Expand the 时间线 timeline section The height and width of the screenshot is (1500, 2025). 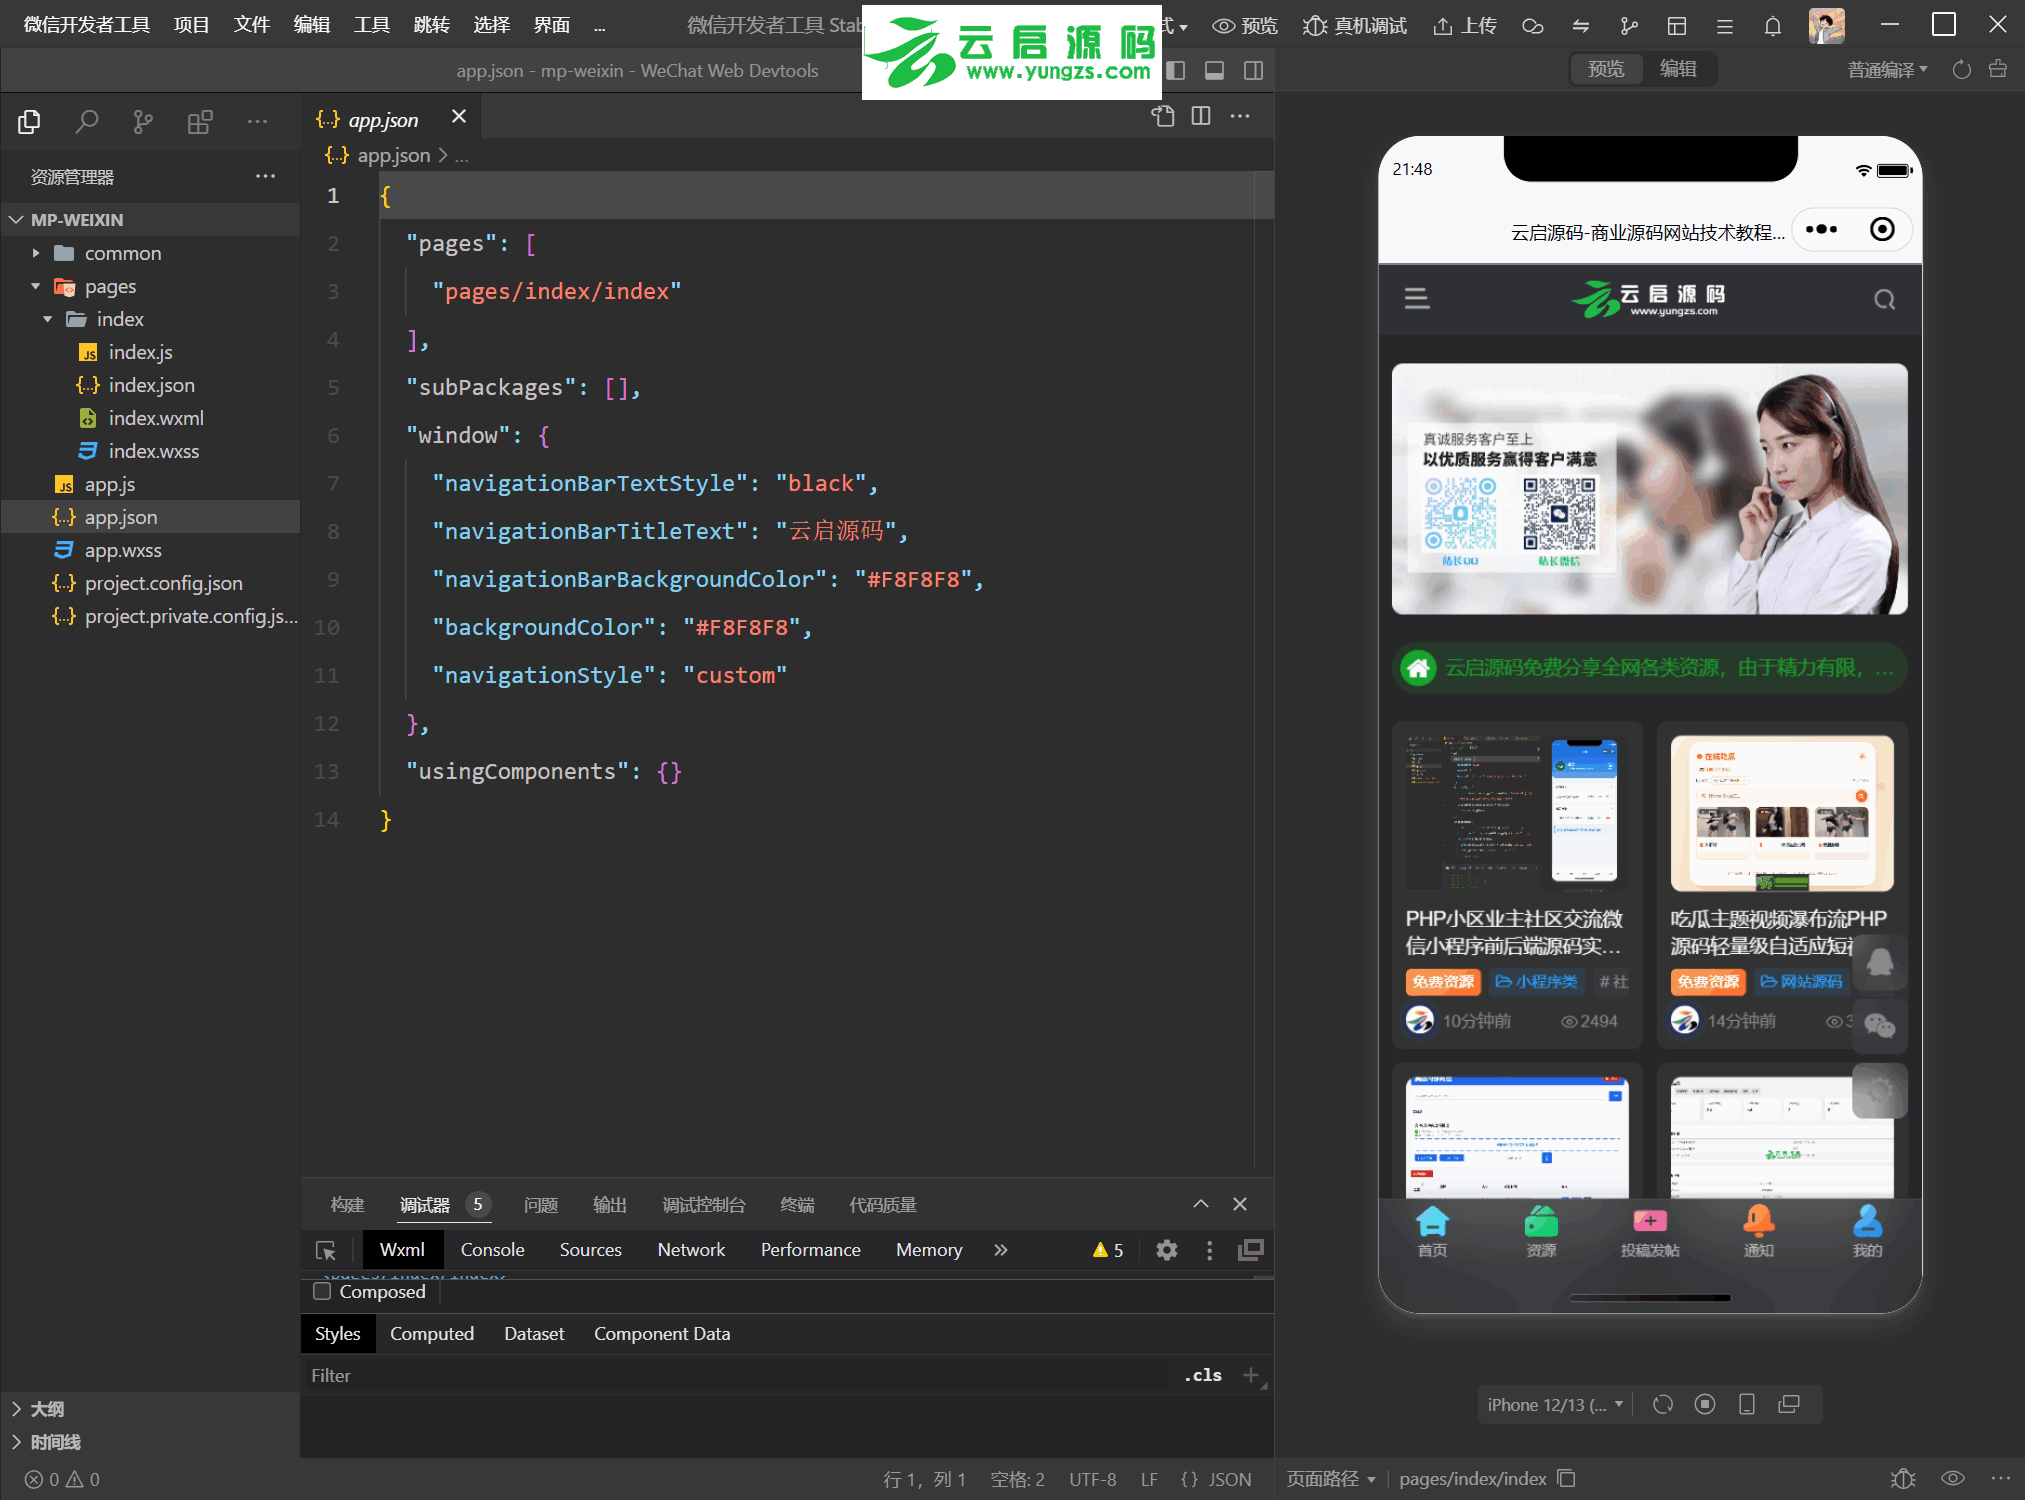[x=55, y=1441]
